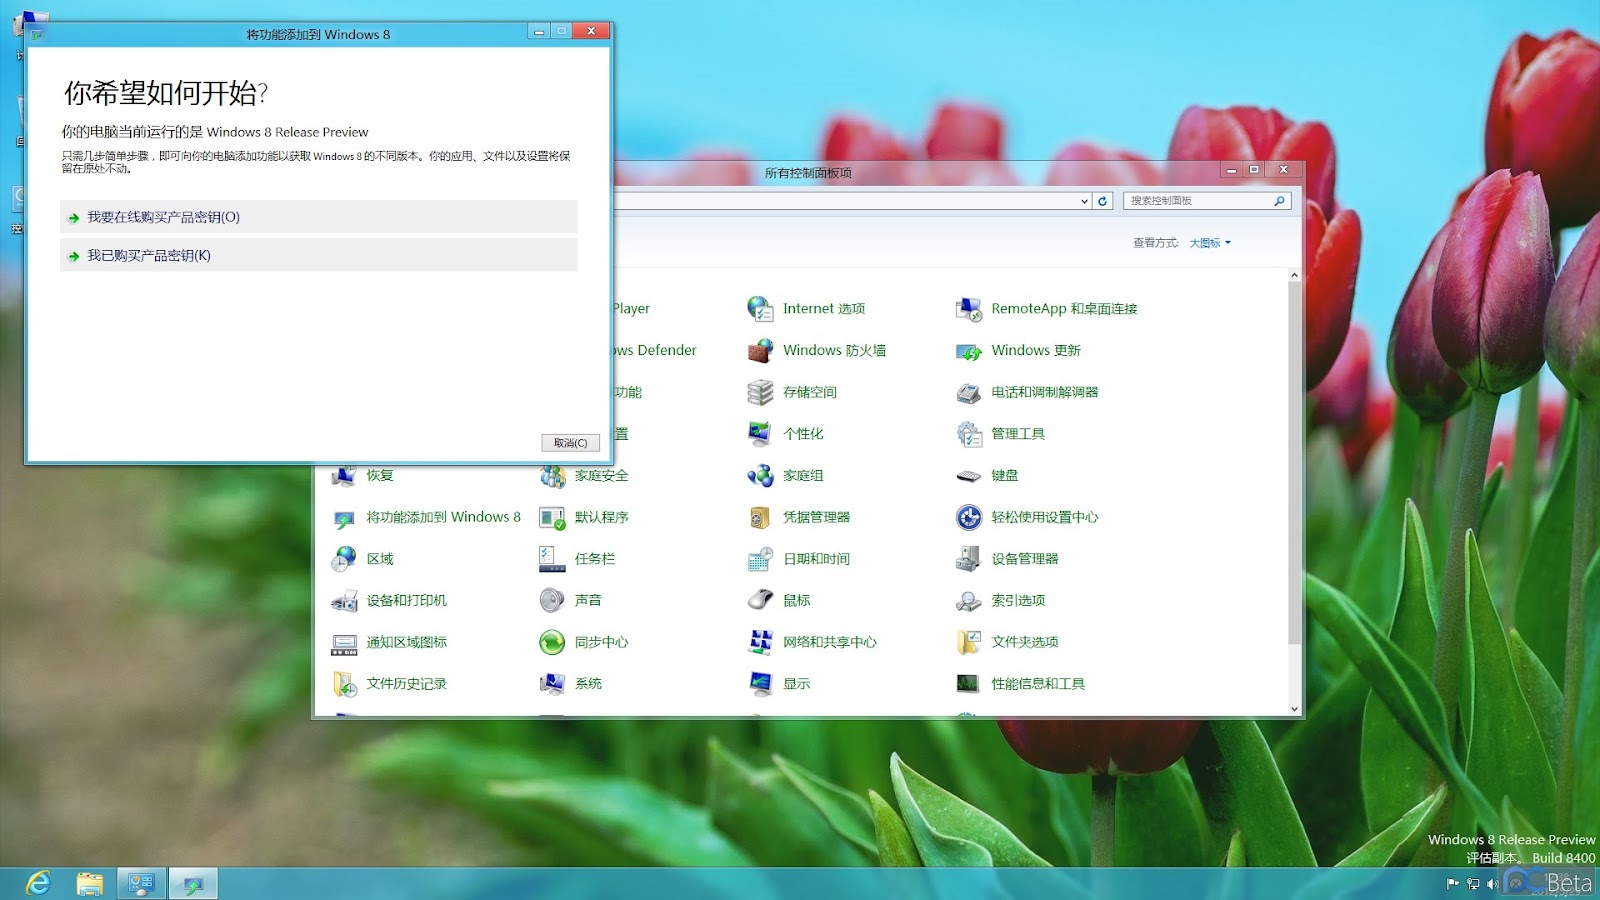Choose 我要在线购买产品密钥(O)
Screen dimensions: 1600x900
[x=318, y=217]
